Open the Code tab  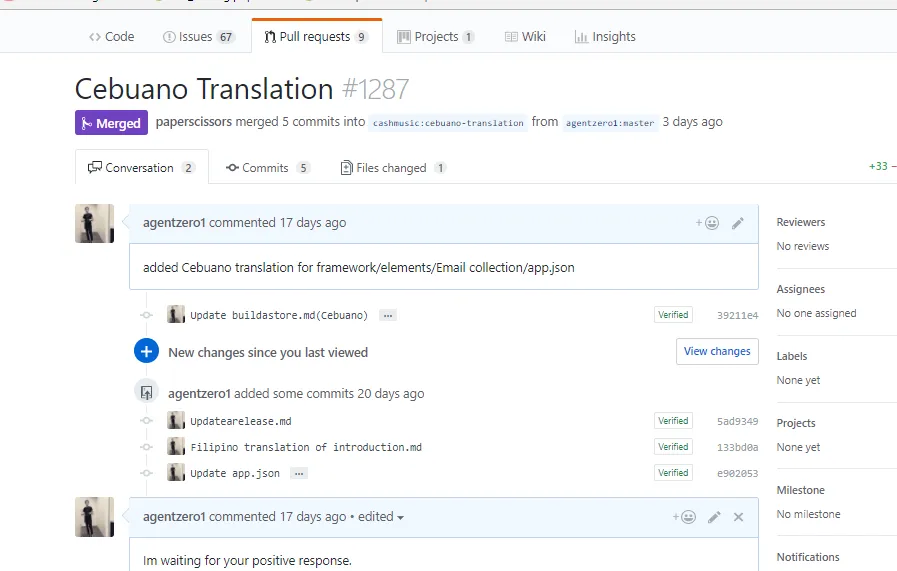coord(112,37)
